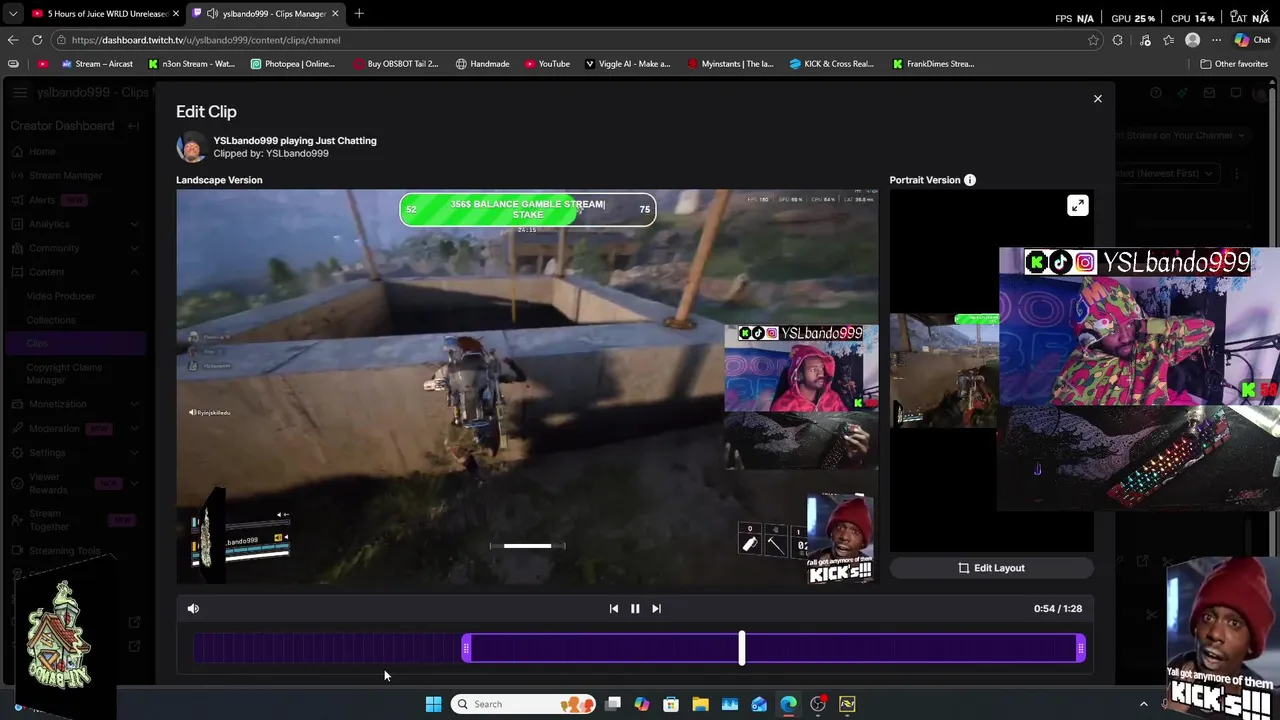Open a new browser tab
This screenshot has height=720, width=1280.
point(359,13)
